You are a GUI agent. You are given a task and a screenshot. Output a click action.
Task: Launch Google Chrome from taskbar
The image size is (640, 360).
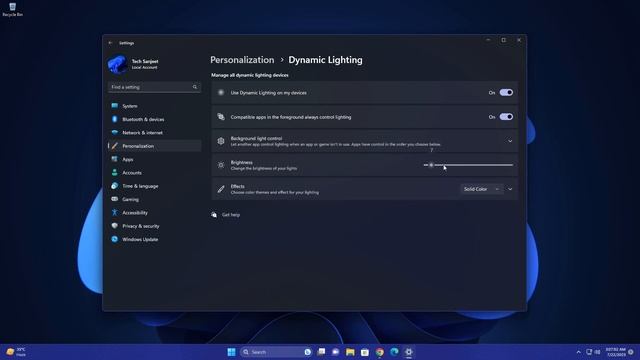pos(380,352)
